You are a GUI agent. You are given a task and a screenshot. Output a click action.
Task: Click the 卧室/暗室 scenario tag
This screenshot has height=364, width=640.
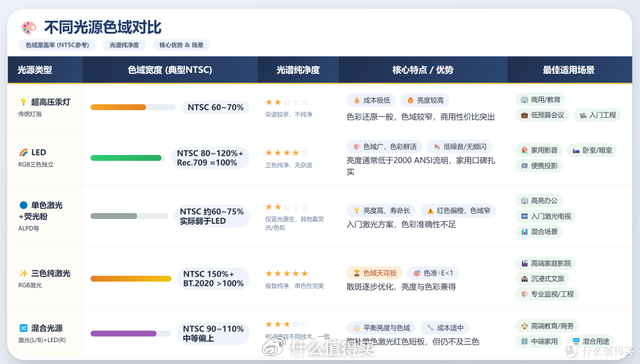[x=592, y=150]
